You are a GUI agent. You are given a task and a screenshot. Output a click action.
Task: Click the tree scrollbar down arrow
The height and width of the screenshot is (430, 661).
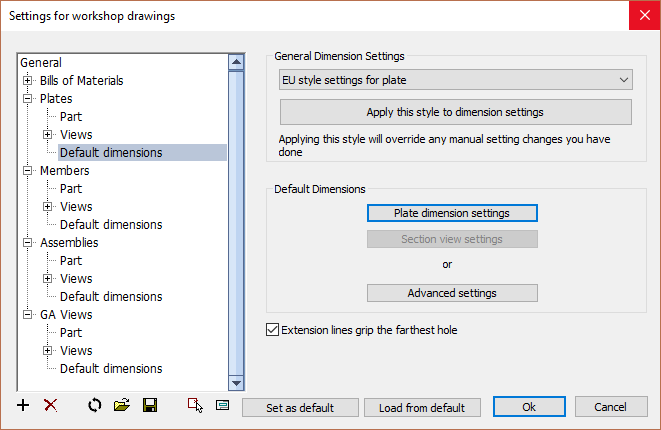click(x=236, y=383)
